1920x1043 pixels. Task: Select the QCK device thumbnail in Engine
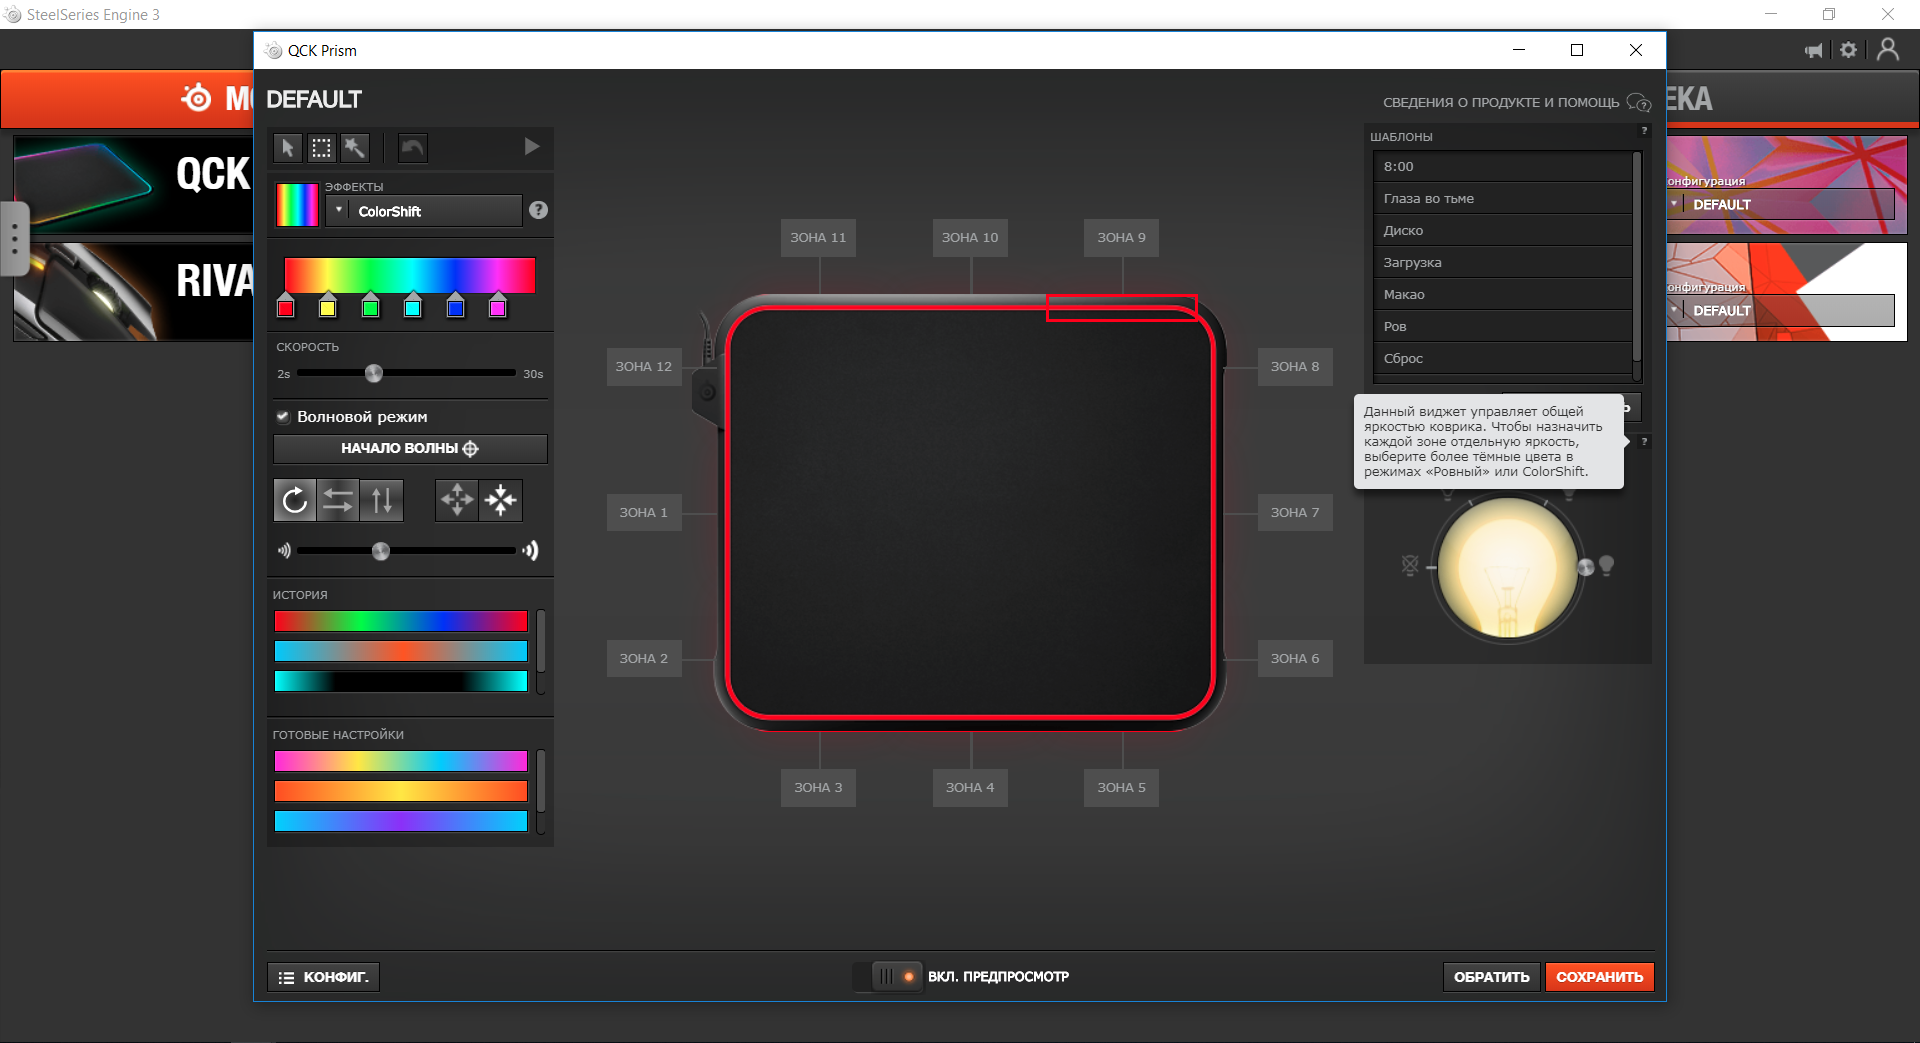(x=133, y=185)
